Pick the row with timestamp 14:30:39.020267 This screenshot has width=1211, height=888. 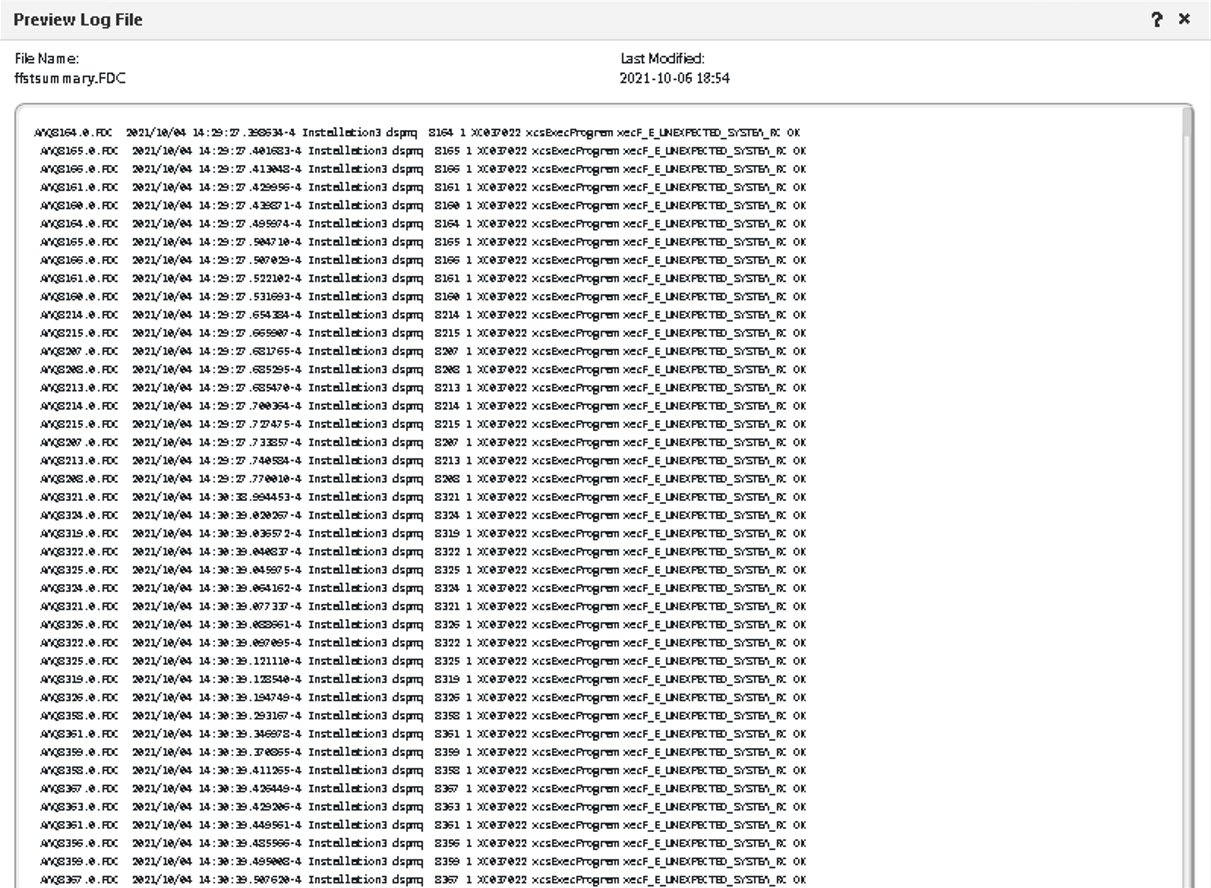pyautogui.click(x=421, y=515)
